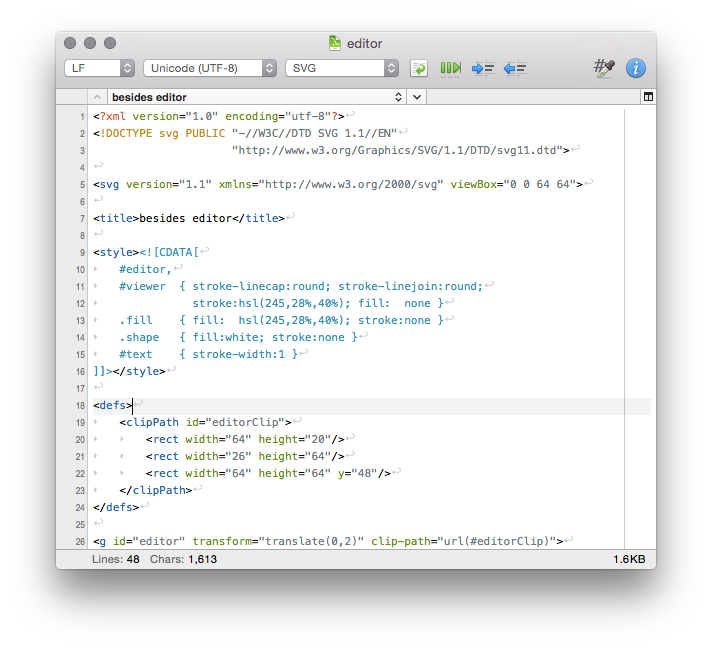This screenshot has width=712, height=649.
Task: Click ']]></style>' on line 16
Action: tap(129, 372)
